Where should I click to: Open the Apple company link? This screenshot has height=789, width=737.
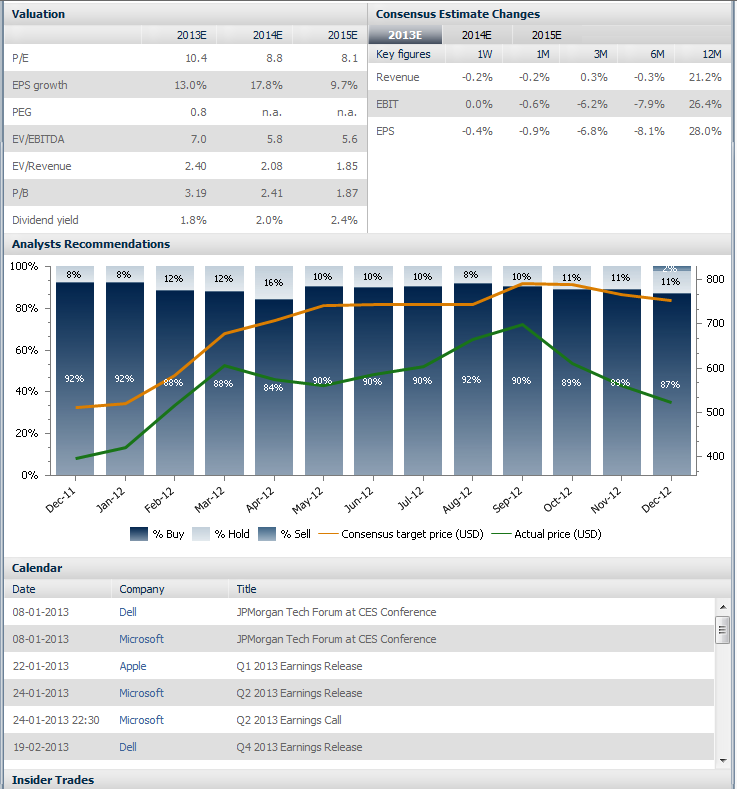coord(133,666)
